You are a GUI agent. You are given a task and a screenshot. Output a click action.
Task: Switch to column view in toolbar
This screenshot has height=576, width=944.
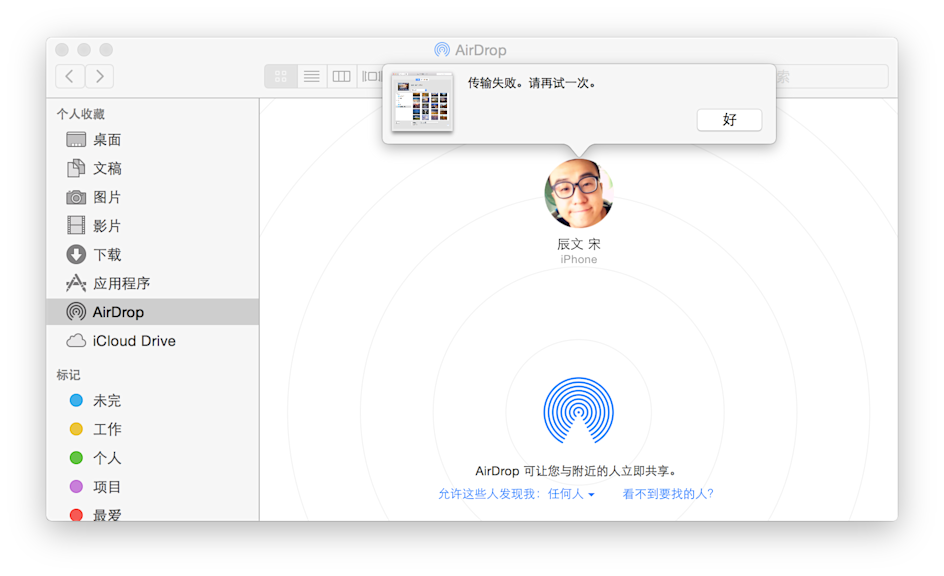341,76
